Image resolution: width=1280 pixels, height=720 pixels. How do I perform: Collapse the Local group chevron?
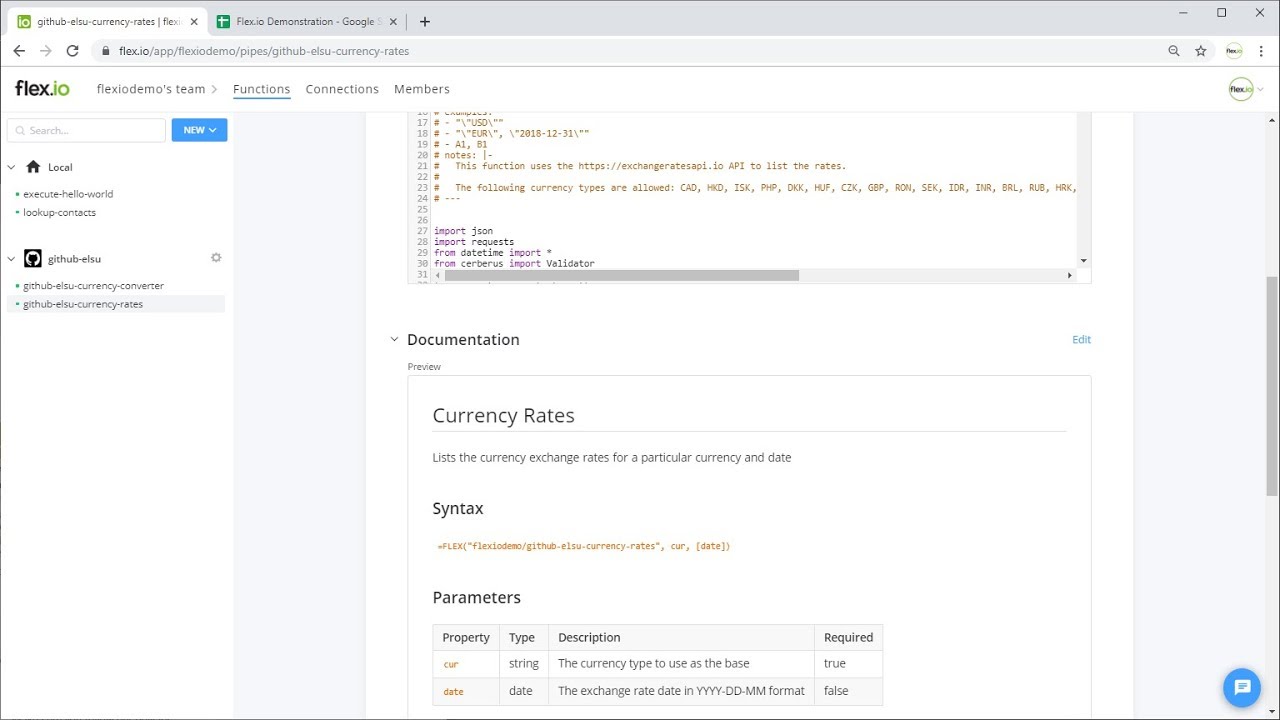12,168
